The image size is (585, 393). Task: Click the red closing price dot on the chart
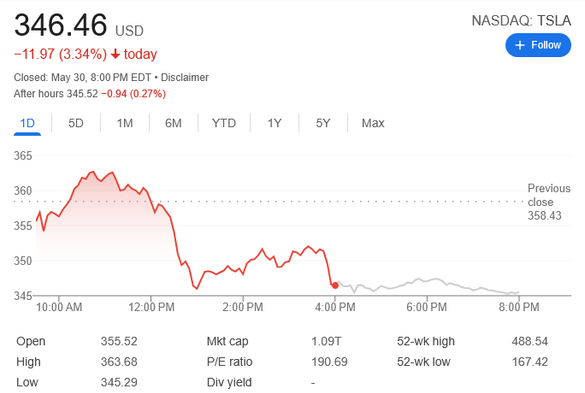point(335,286)
